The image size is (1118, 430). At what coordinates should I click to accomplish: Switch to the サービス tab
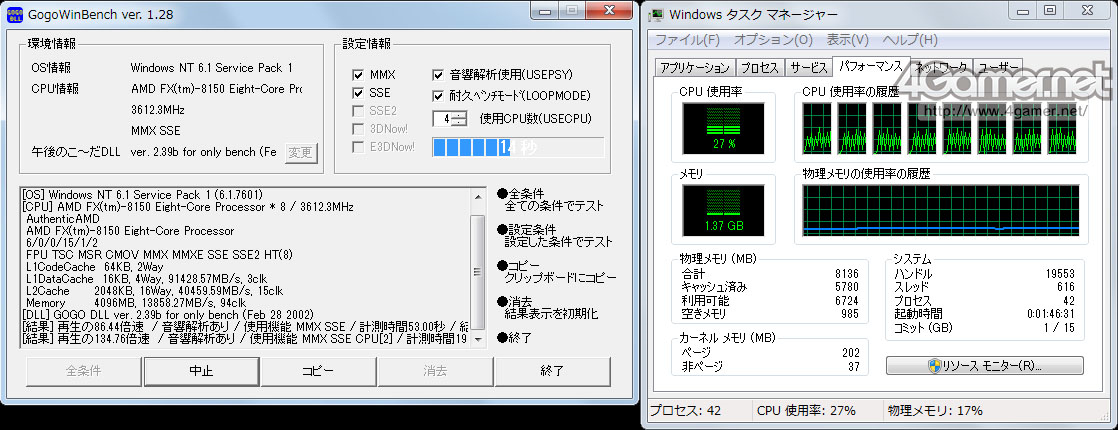tap(809, 68)
